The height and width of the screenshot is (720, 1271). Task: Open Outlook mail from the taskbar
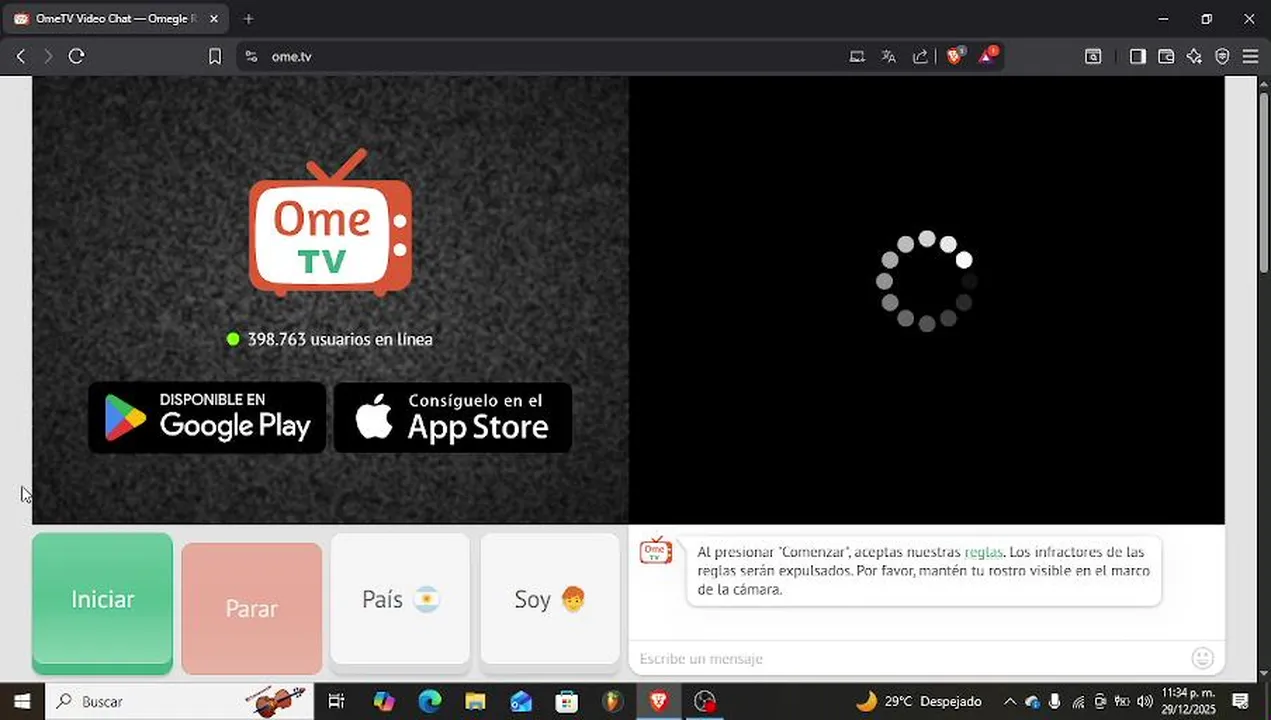[x=521, y=701]
